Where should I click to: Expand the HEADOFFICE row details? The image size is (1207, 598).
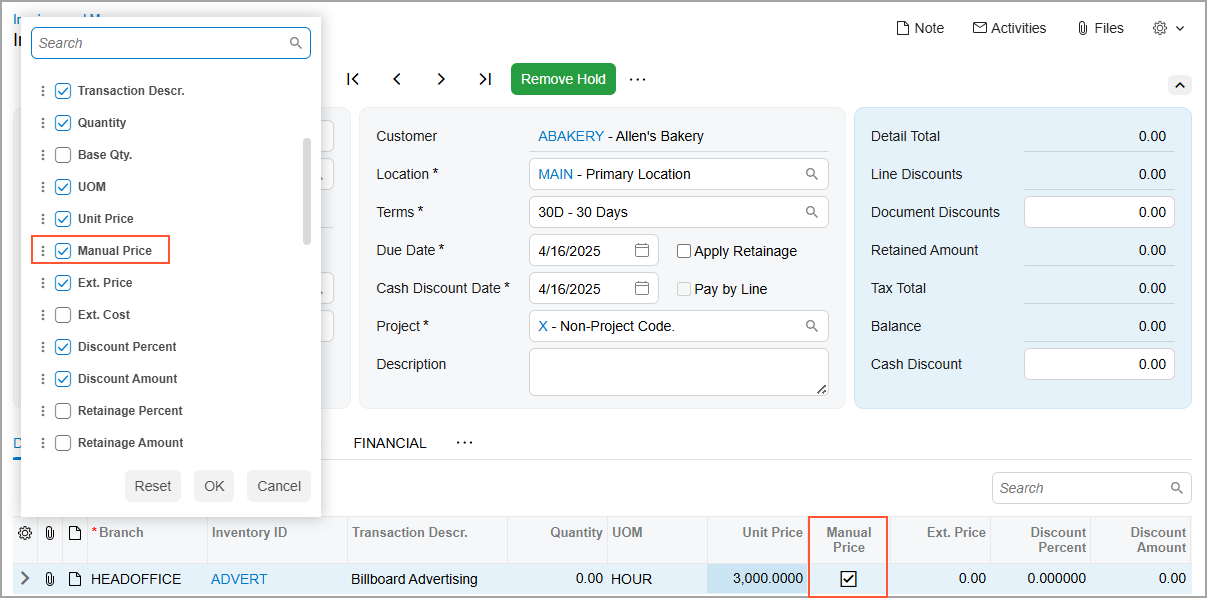[x=25, y=579]
